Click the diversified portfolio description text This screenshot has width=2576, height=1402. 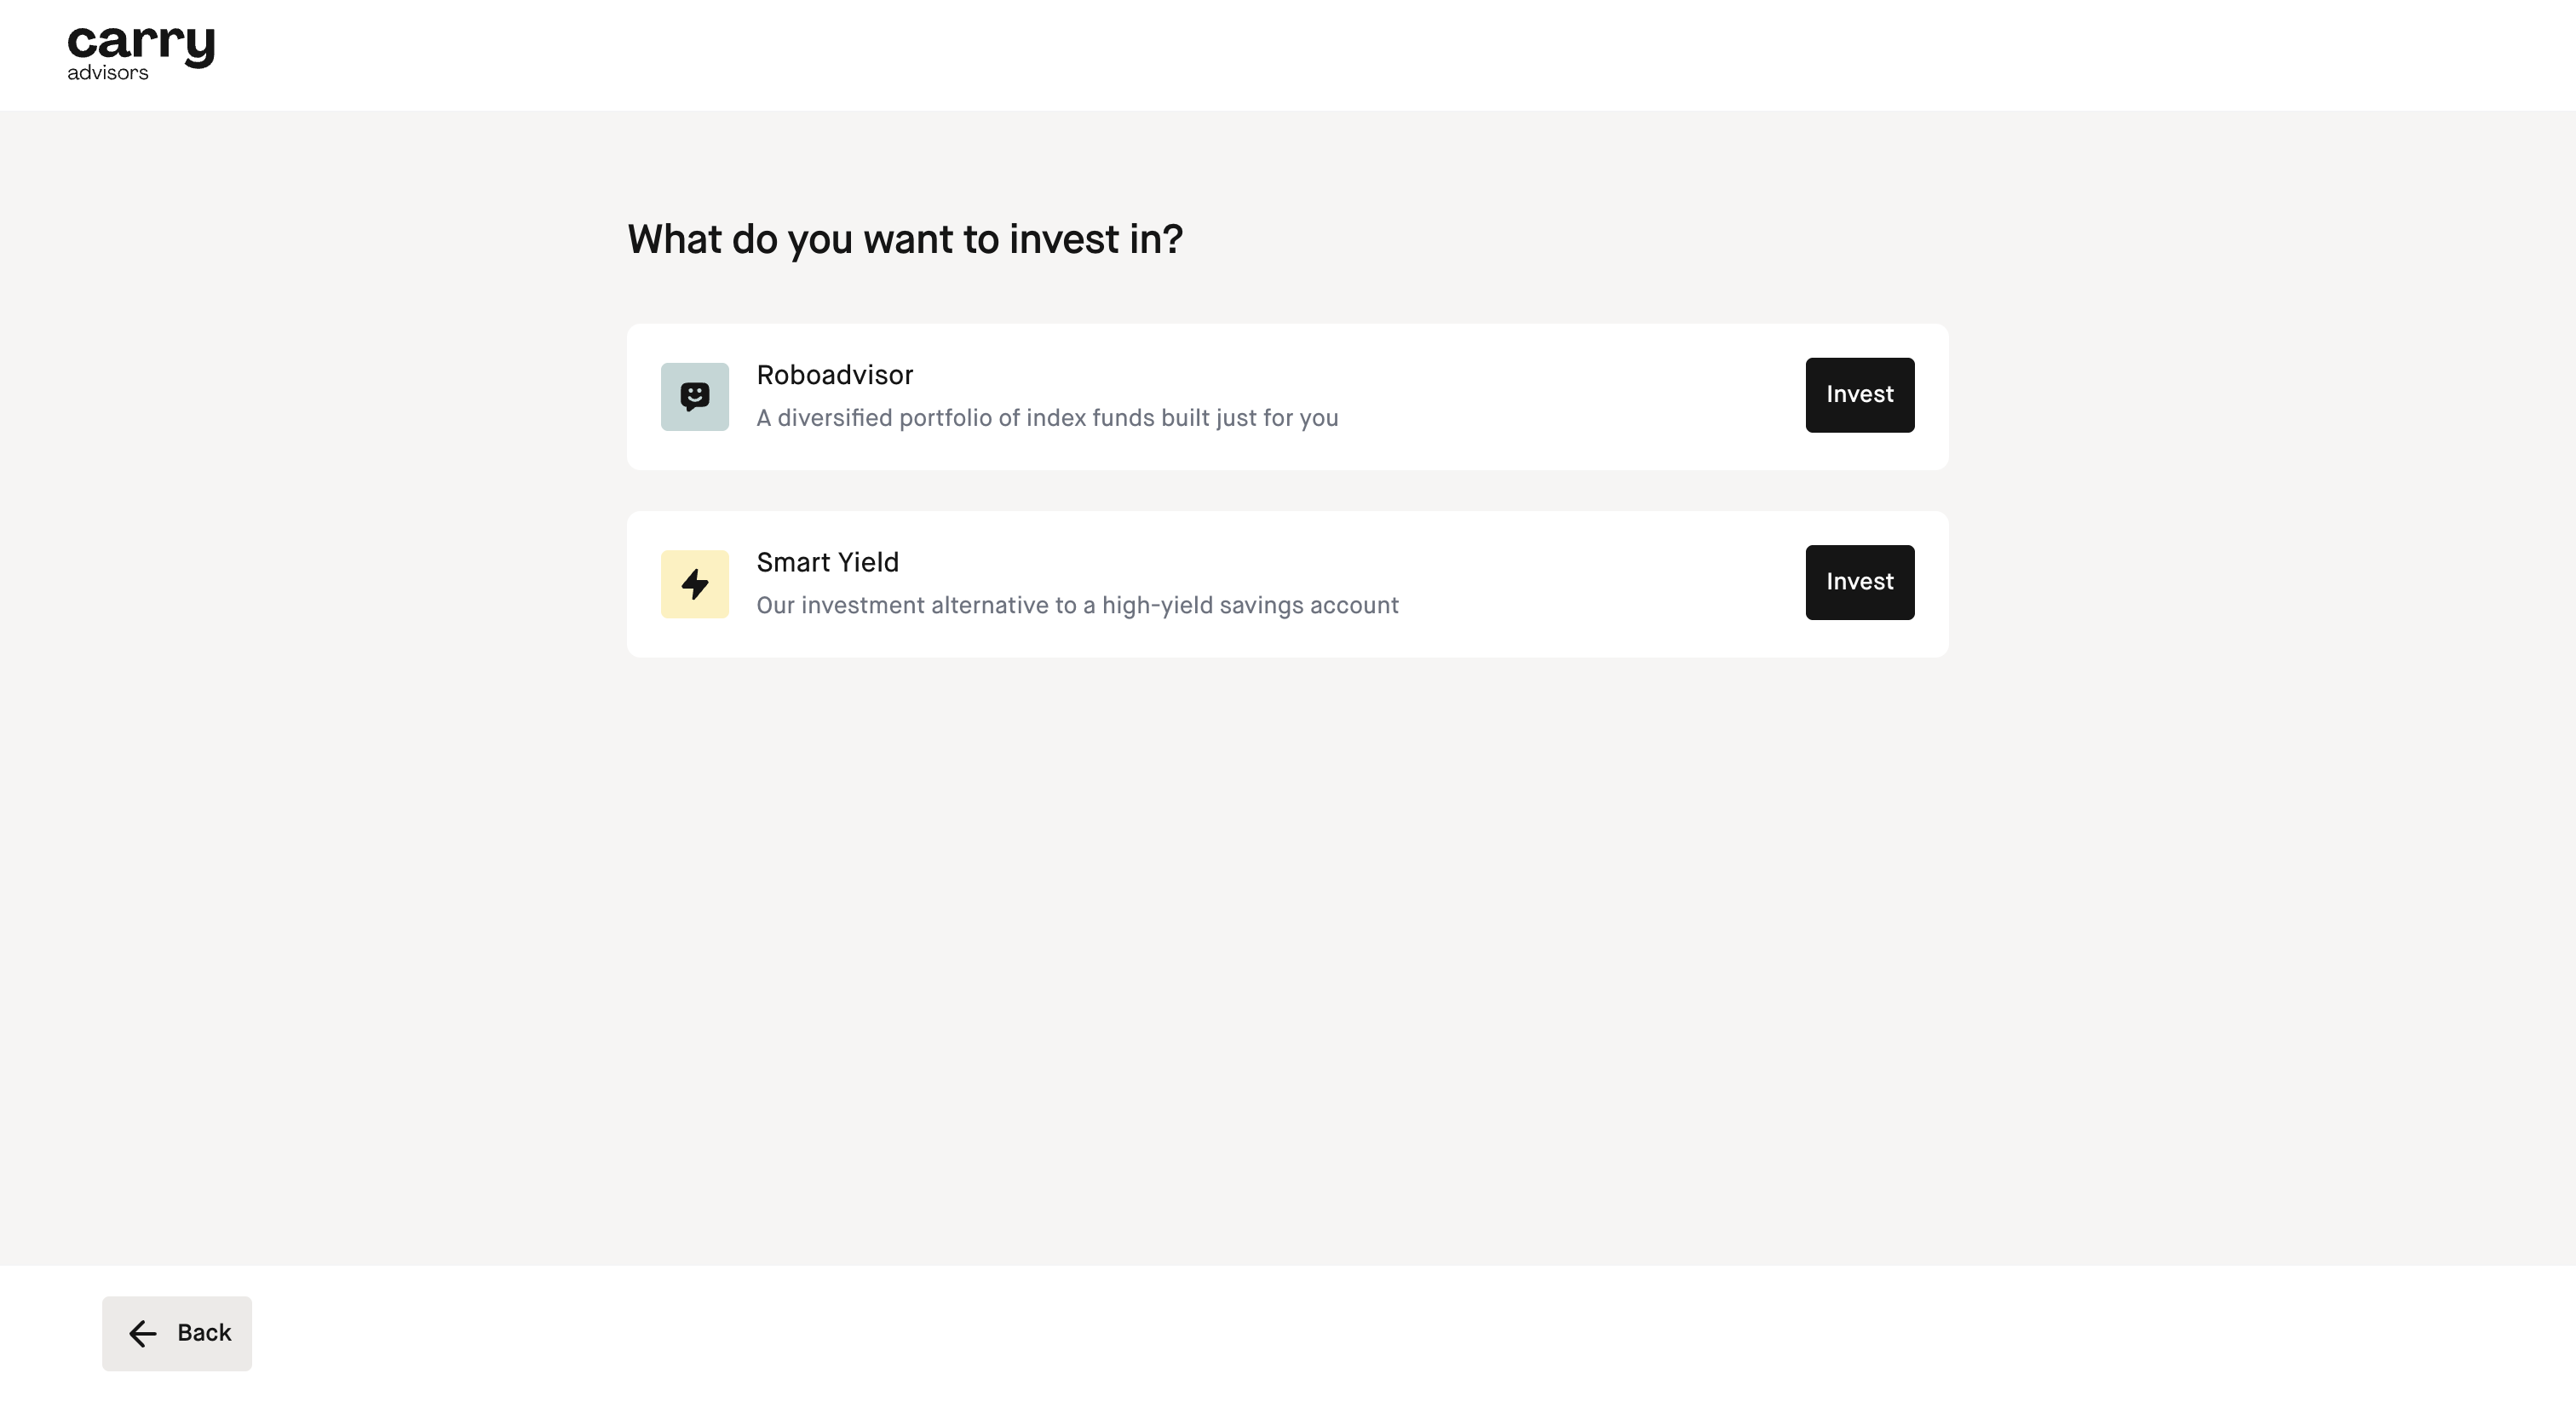pos(1047,418)
